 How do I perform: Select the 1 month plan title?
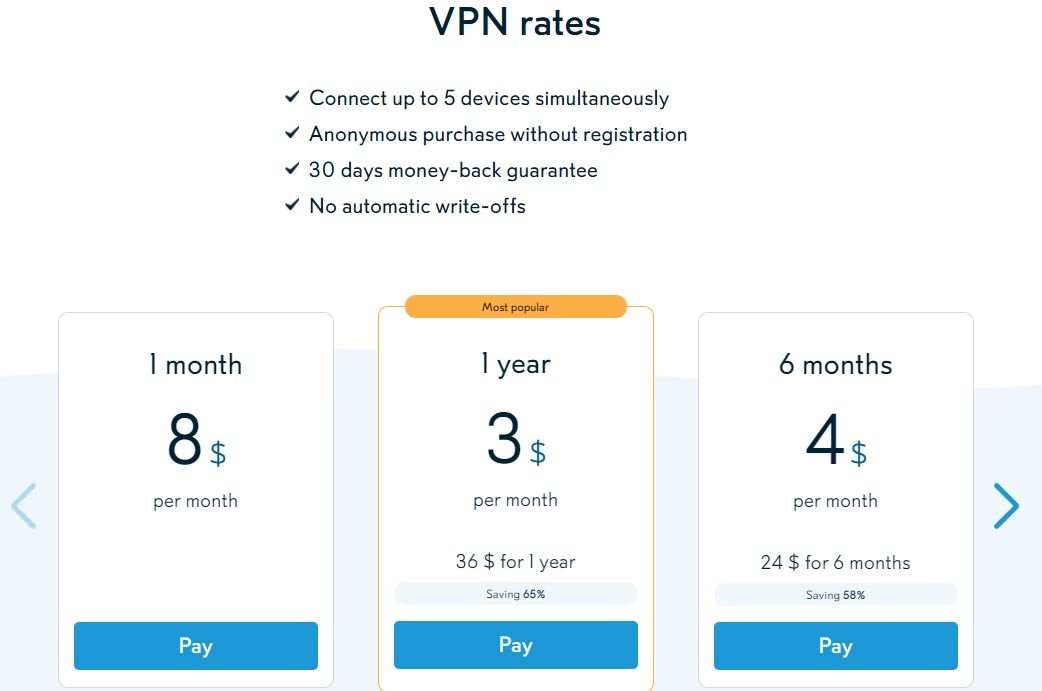pyautogui.click(x=195, y=365)
